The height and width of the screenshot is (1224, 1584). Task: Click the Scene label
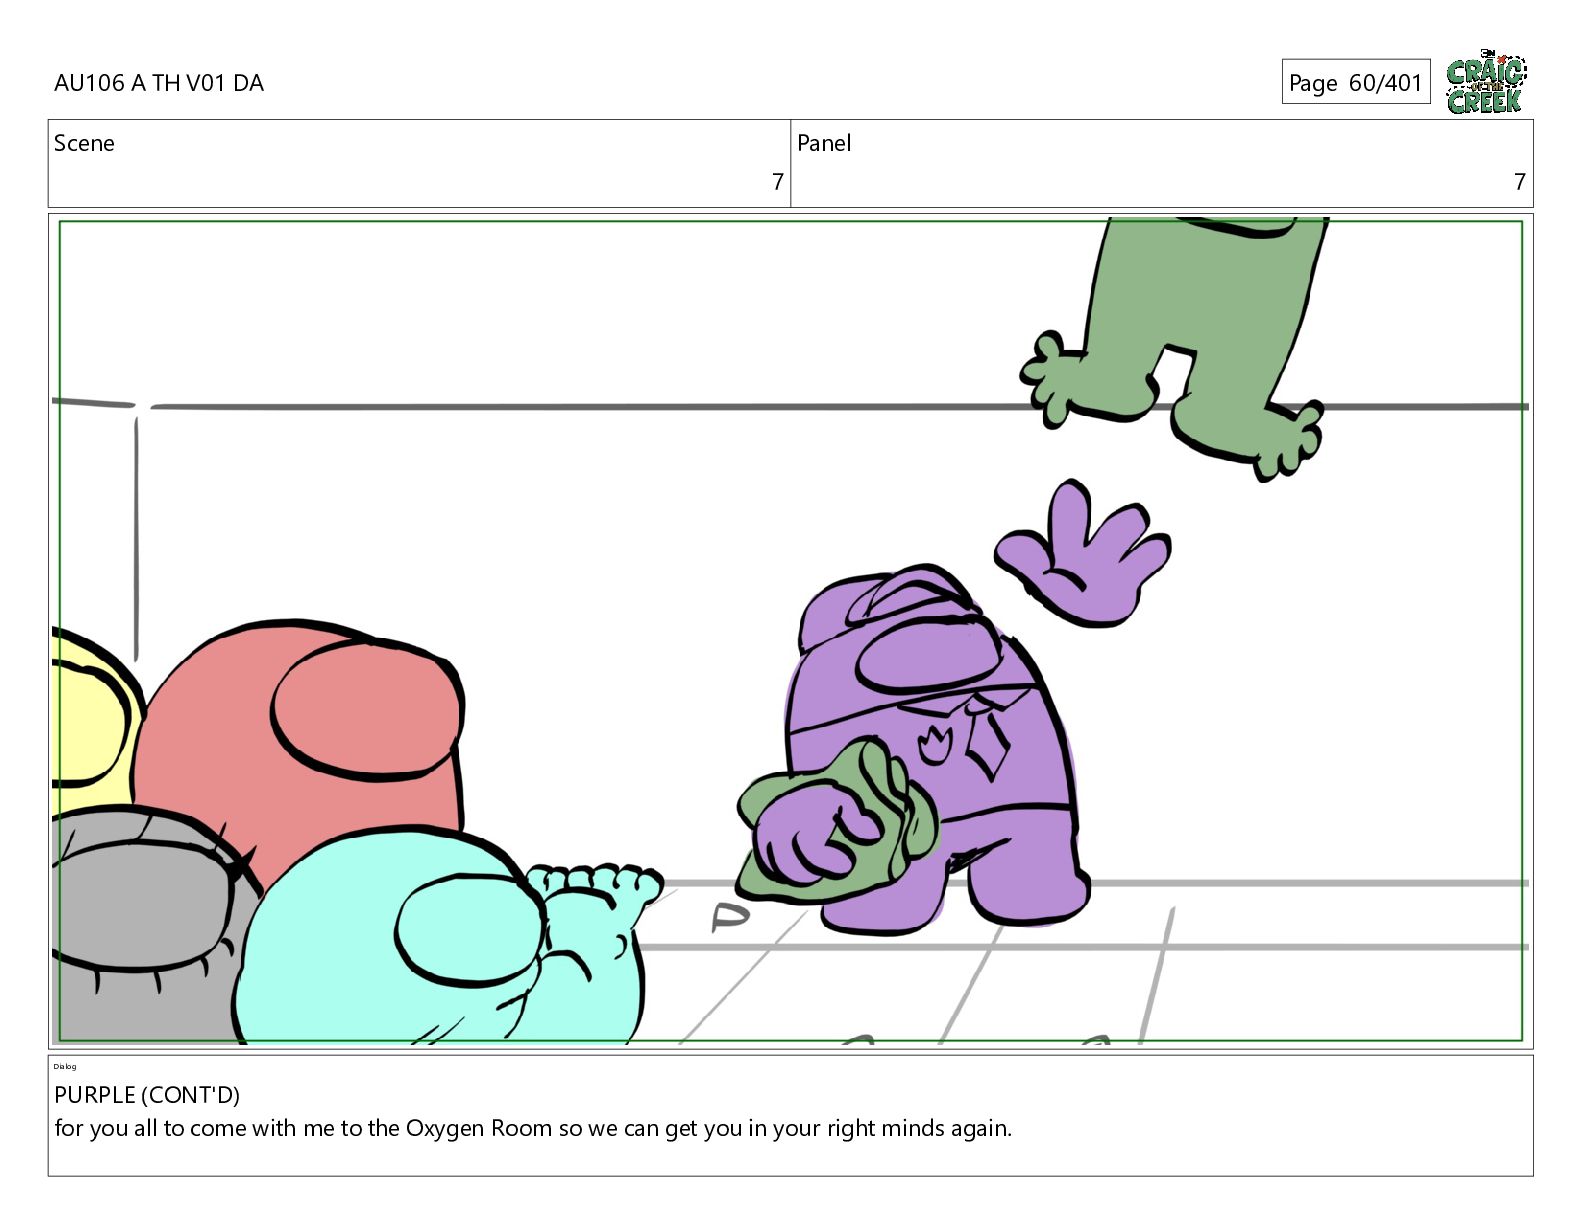84,143
